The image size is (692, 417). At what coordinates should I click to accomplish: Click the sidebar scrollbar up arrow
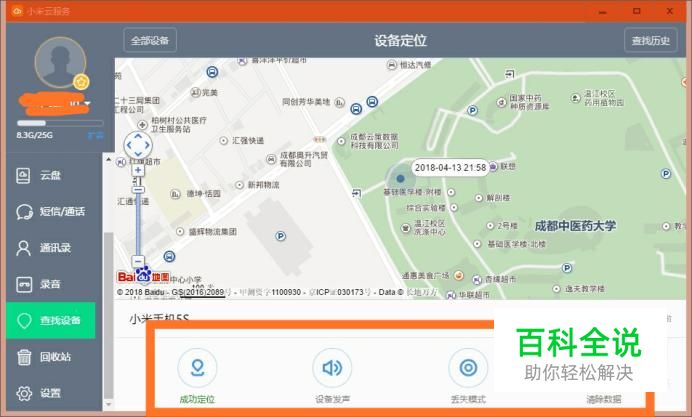coord(109,159)
